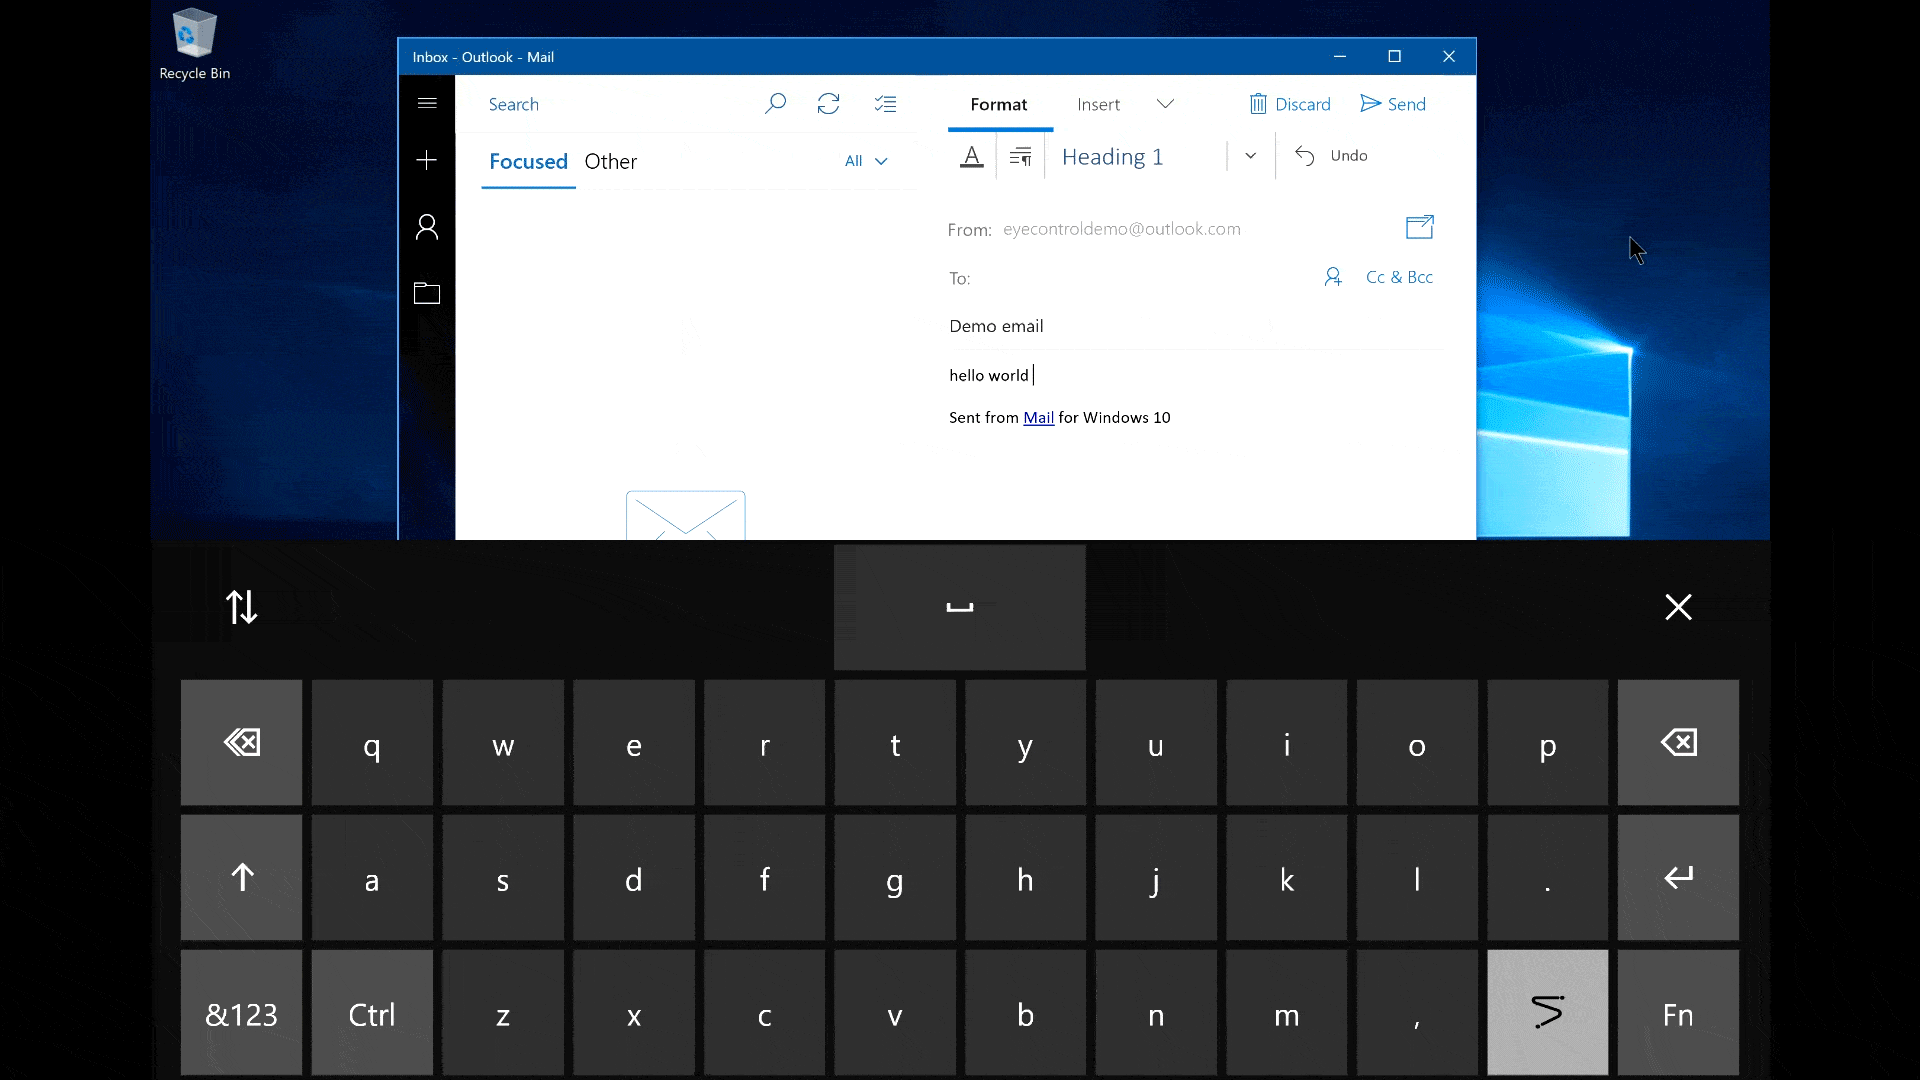Expand the Insert menu dropdown arrow
This screenshot has height=1080, width=1920.
coord(1164,104)
